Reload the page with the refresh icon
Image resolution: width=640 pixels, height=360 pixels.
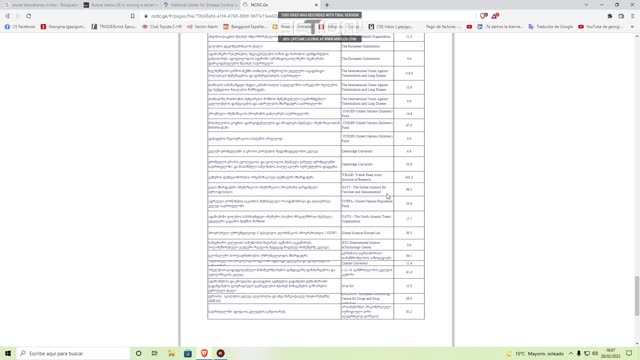[x=29, y=16]
